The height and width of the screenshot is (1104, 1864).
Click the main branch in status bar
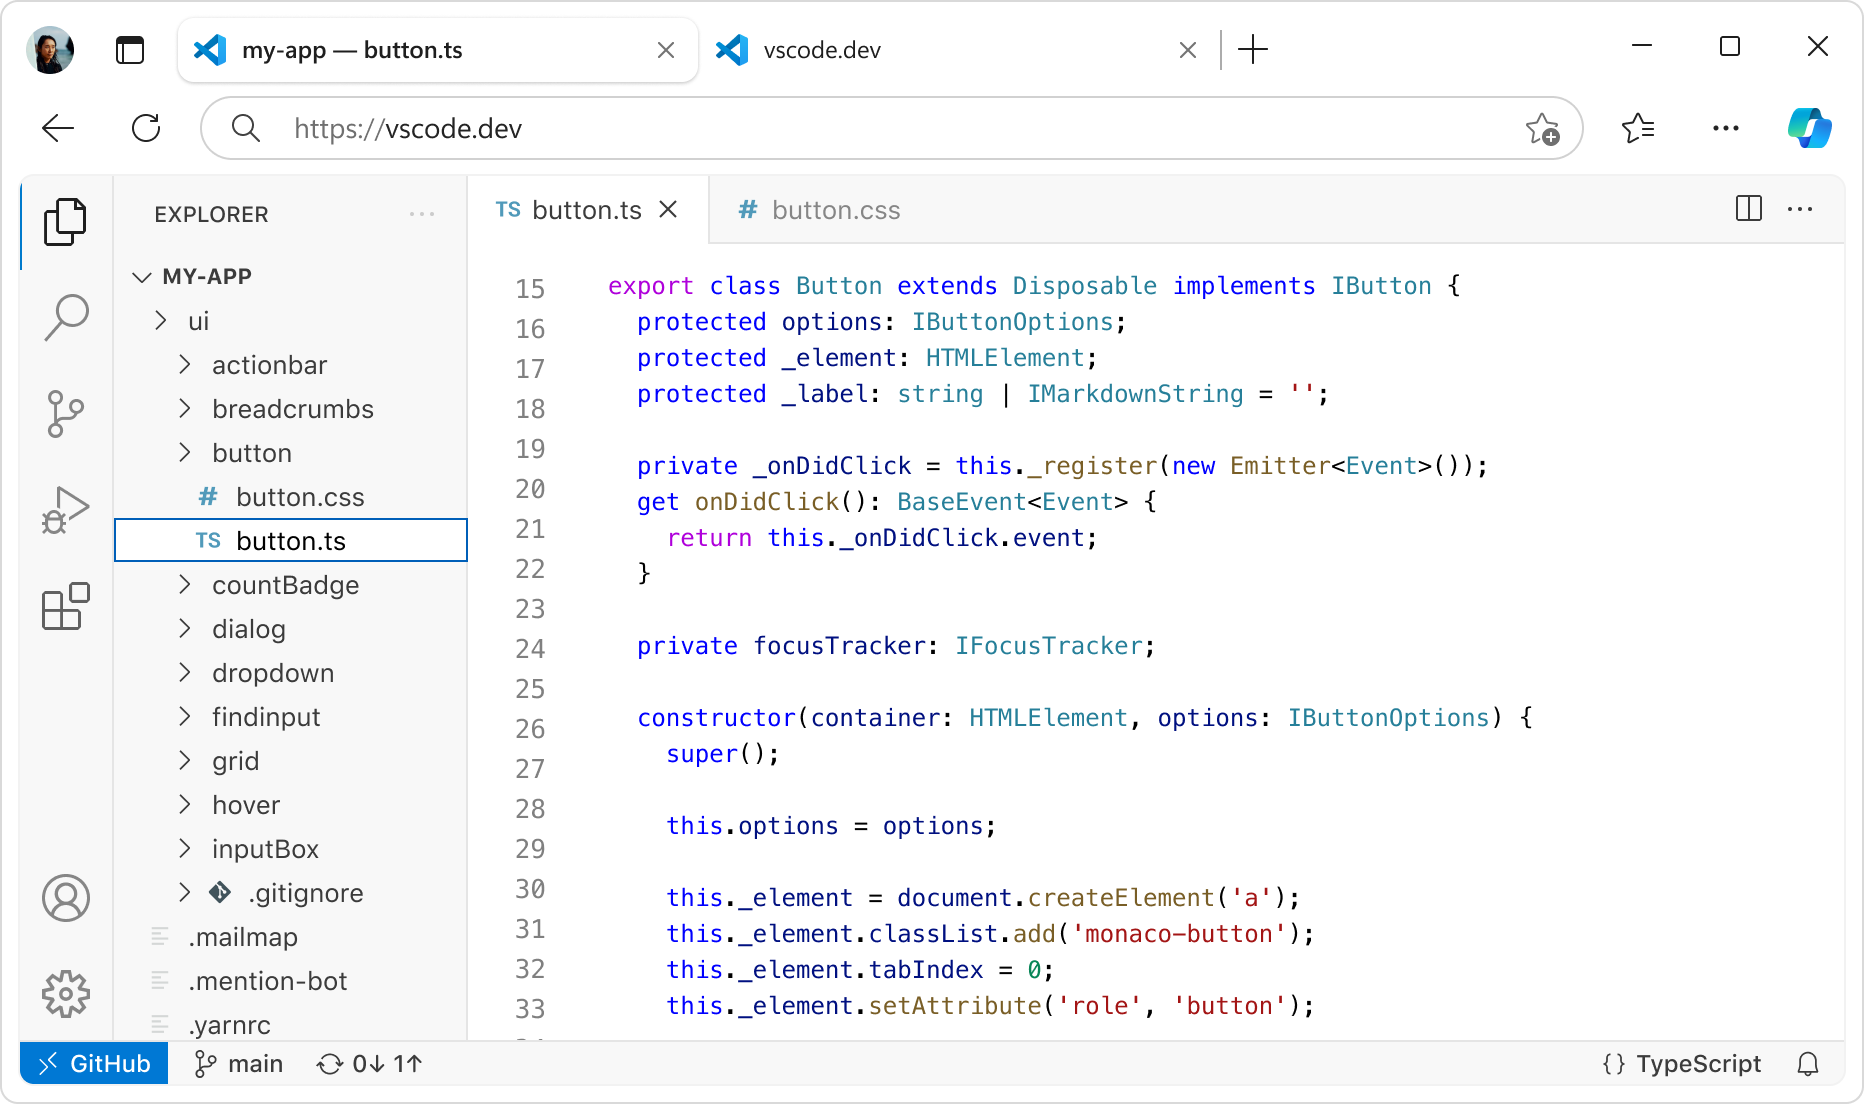pos(238,1063)
